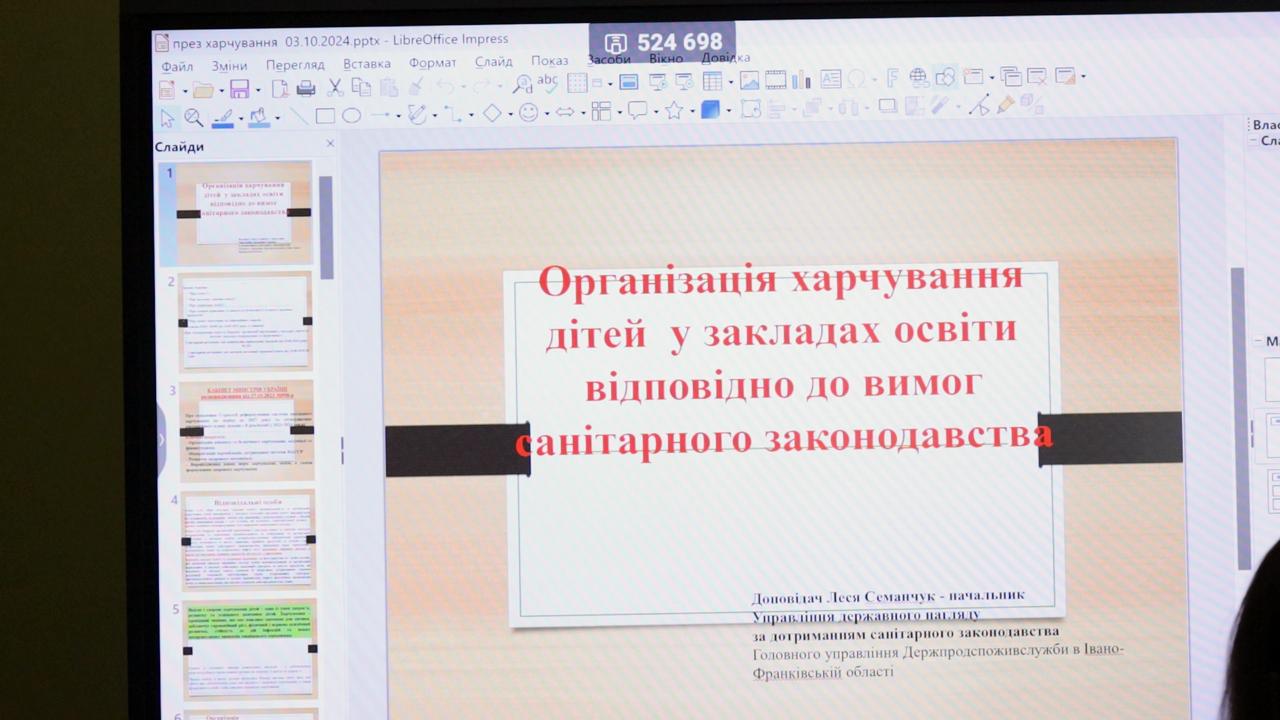
Task: Insert a table via Table icon
Action: pos(712,81)
